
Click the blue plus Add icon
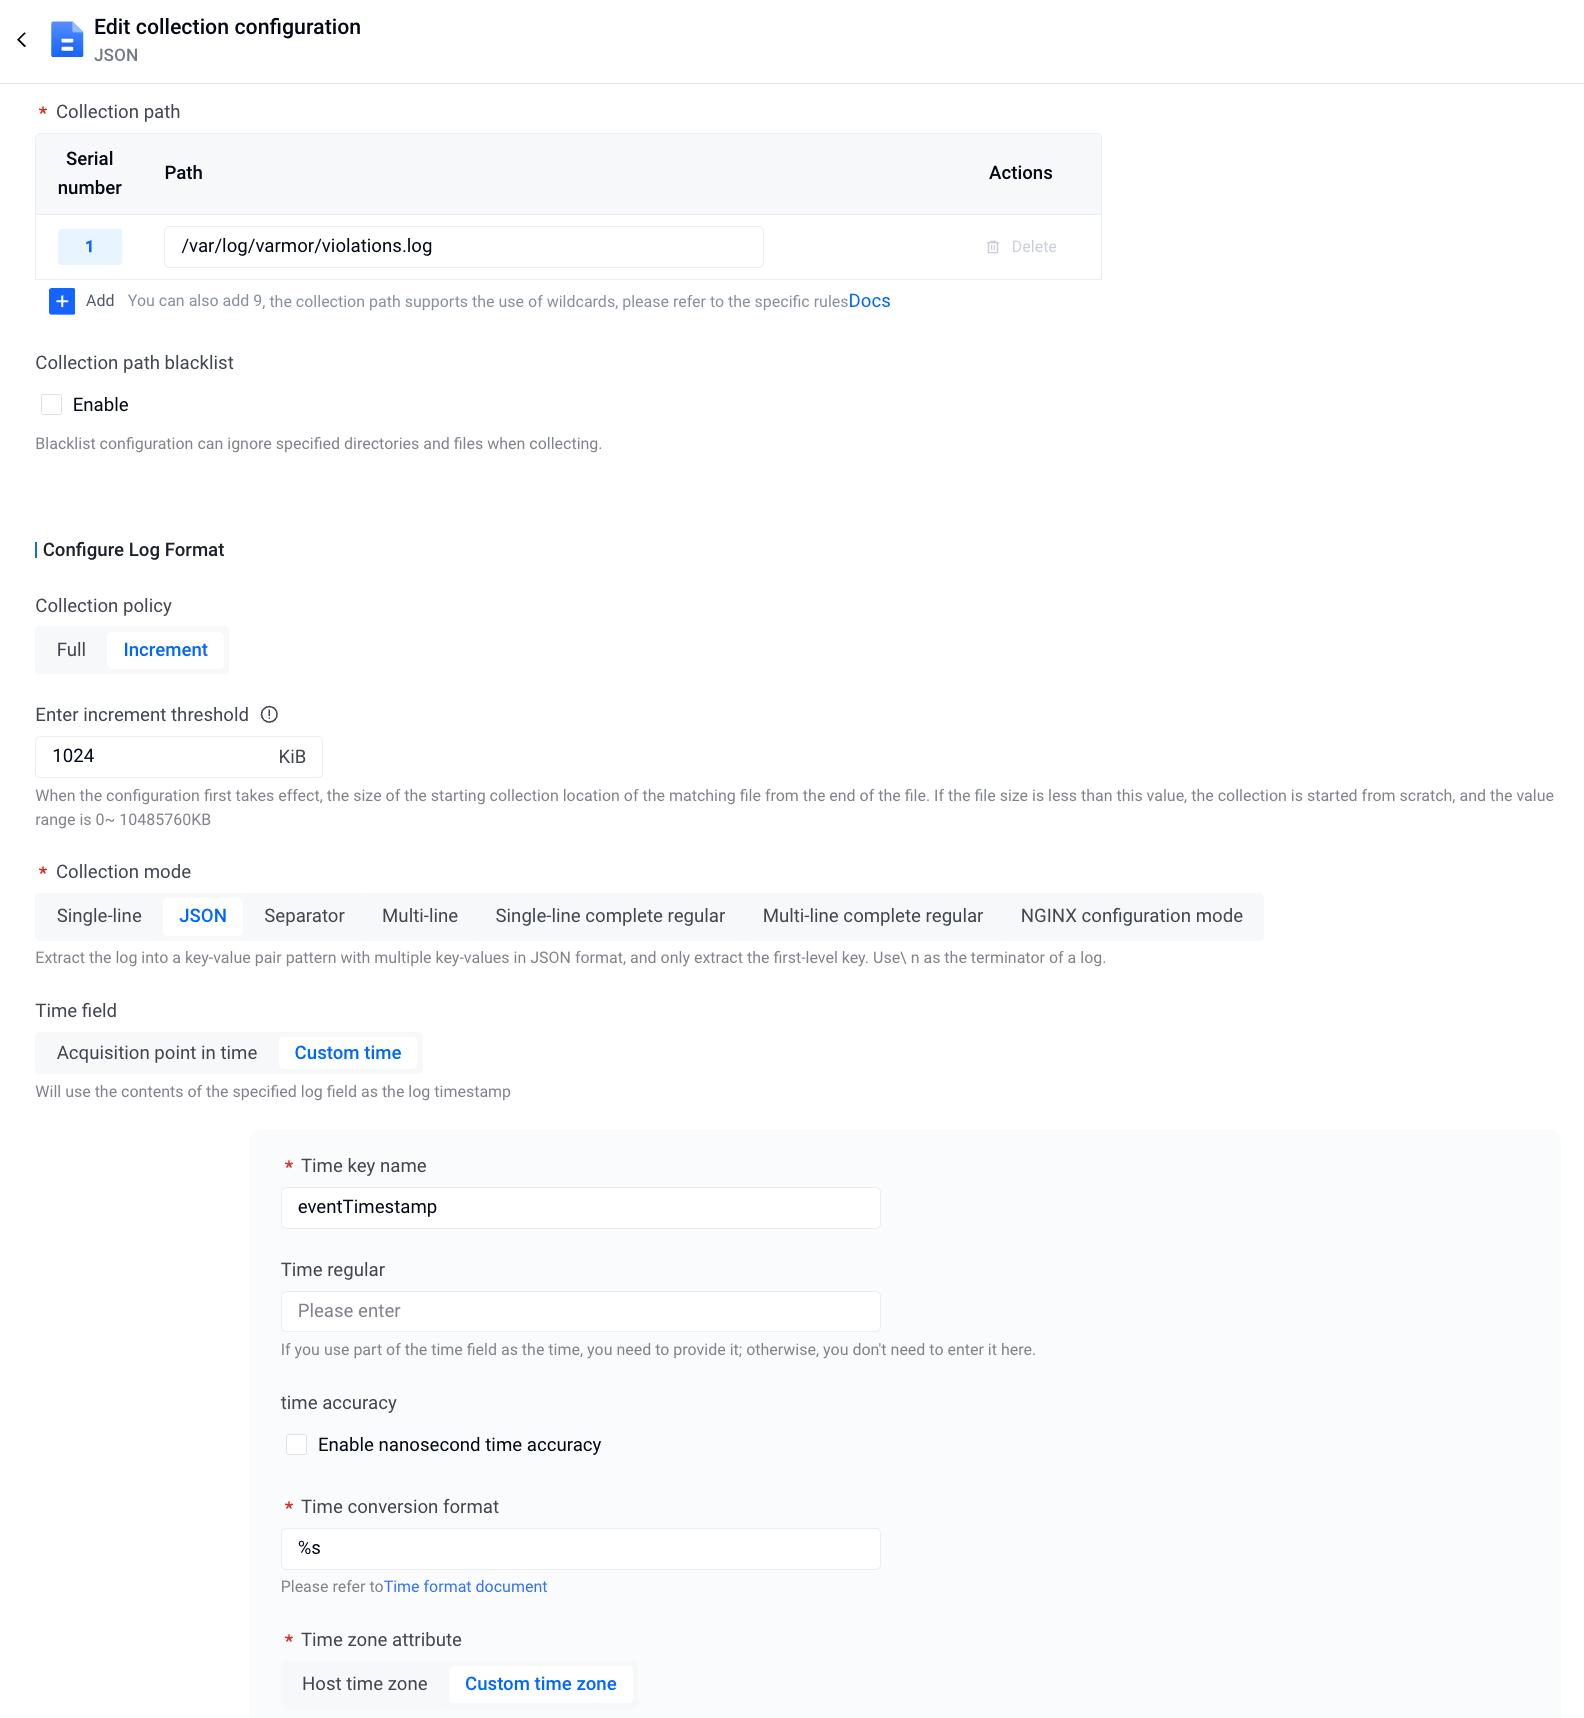click(x=62, y=301)
